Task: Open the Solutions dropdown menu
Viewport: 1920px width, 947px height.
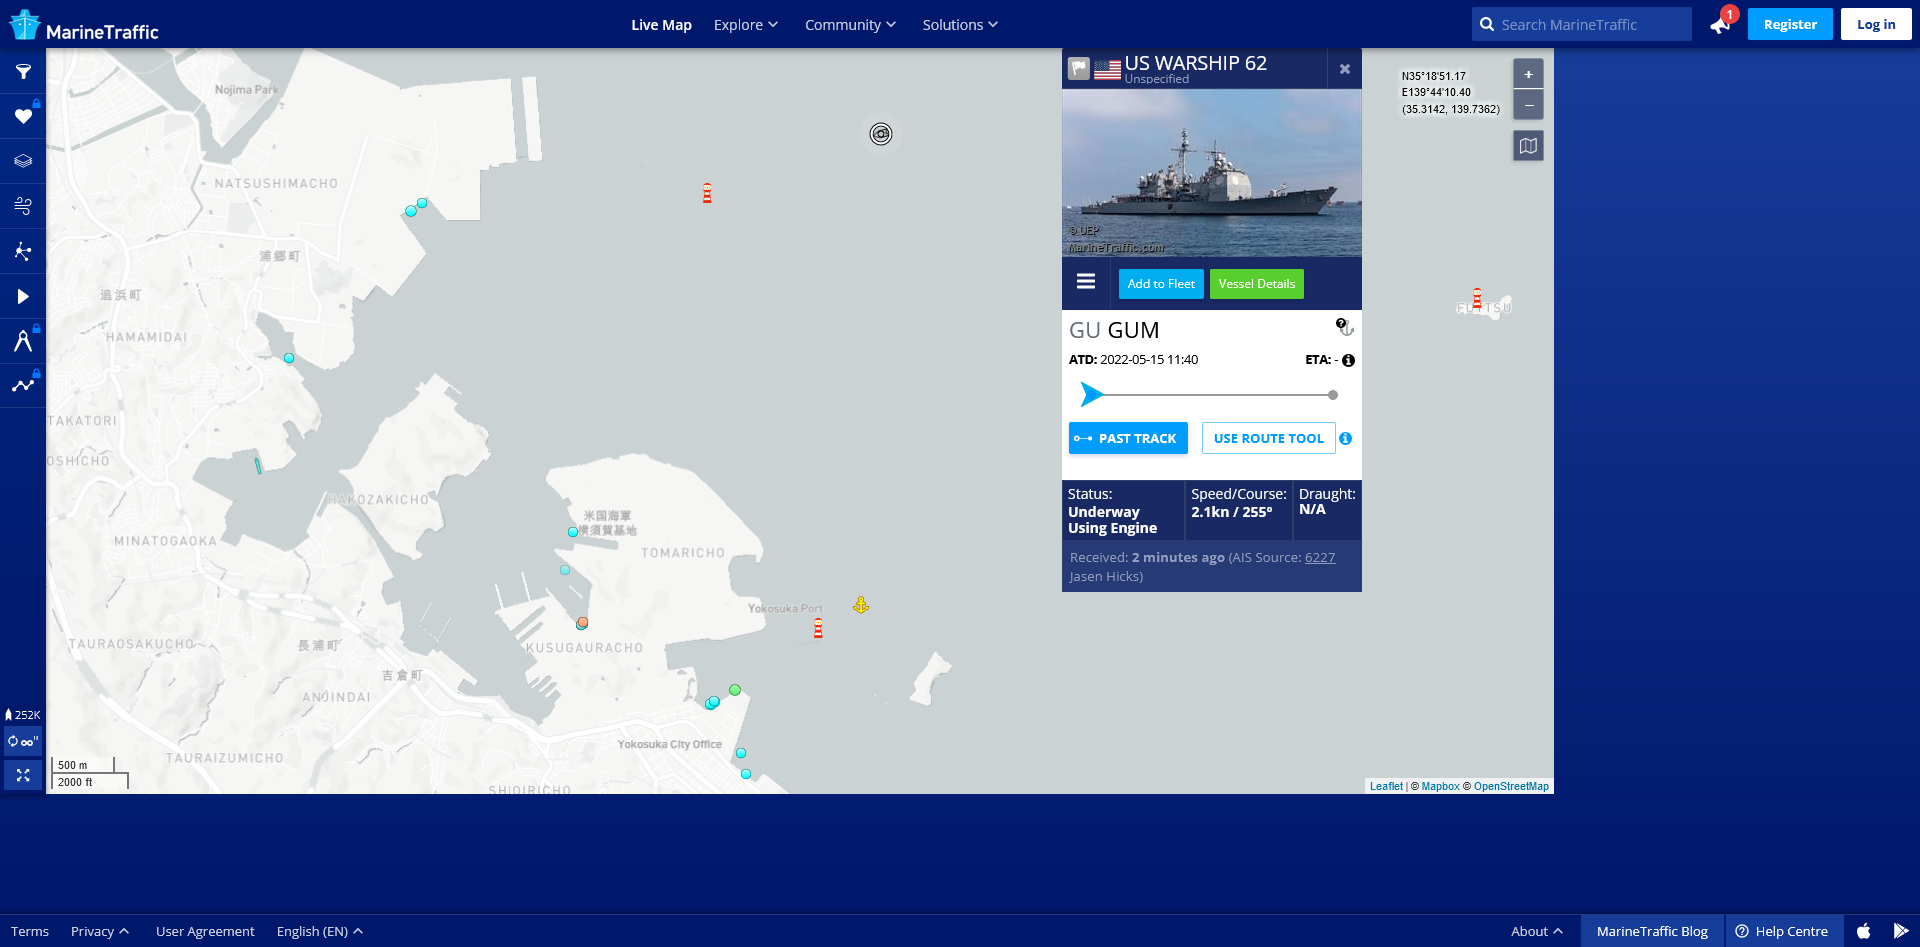Action: click(x=960, y=25)
